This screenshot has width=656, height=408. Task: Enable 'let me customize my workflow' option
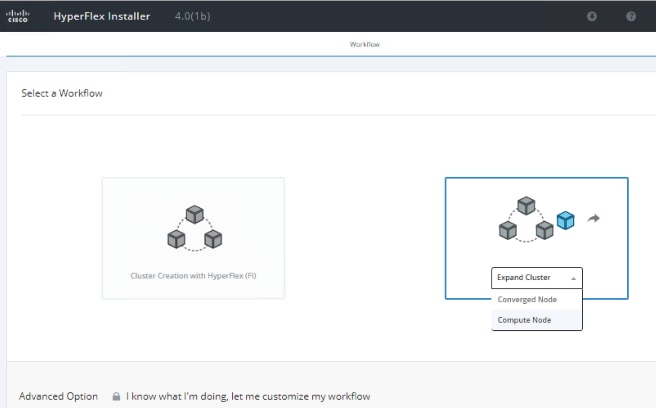pos(248,396)
